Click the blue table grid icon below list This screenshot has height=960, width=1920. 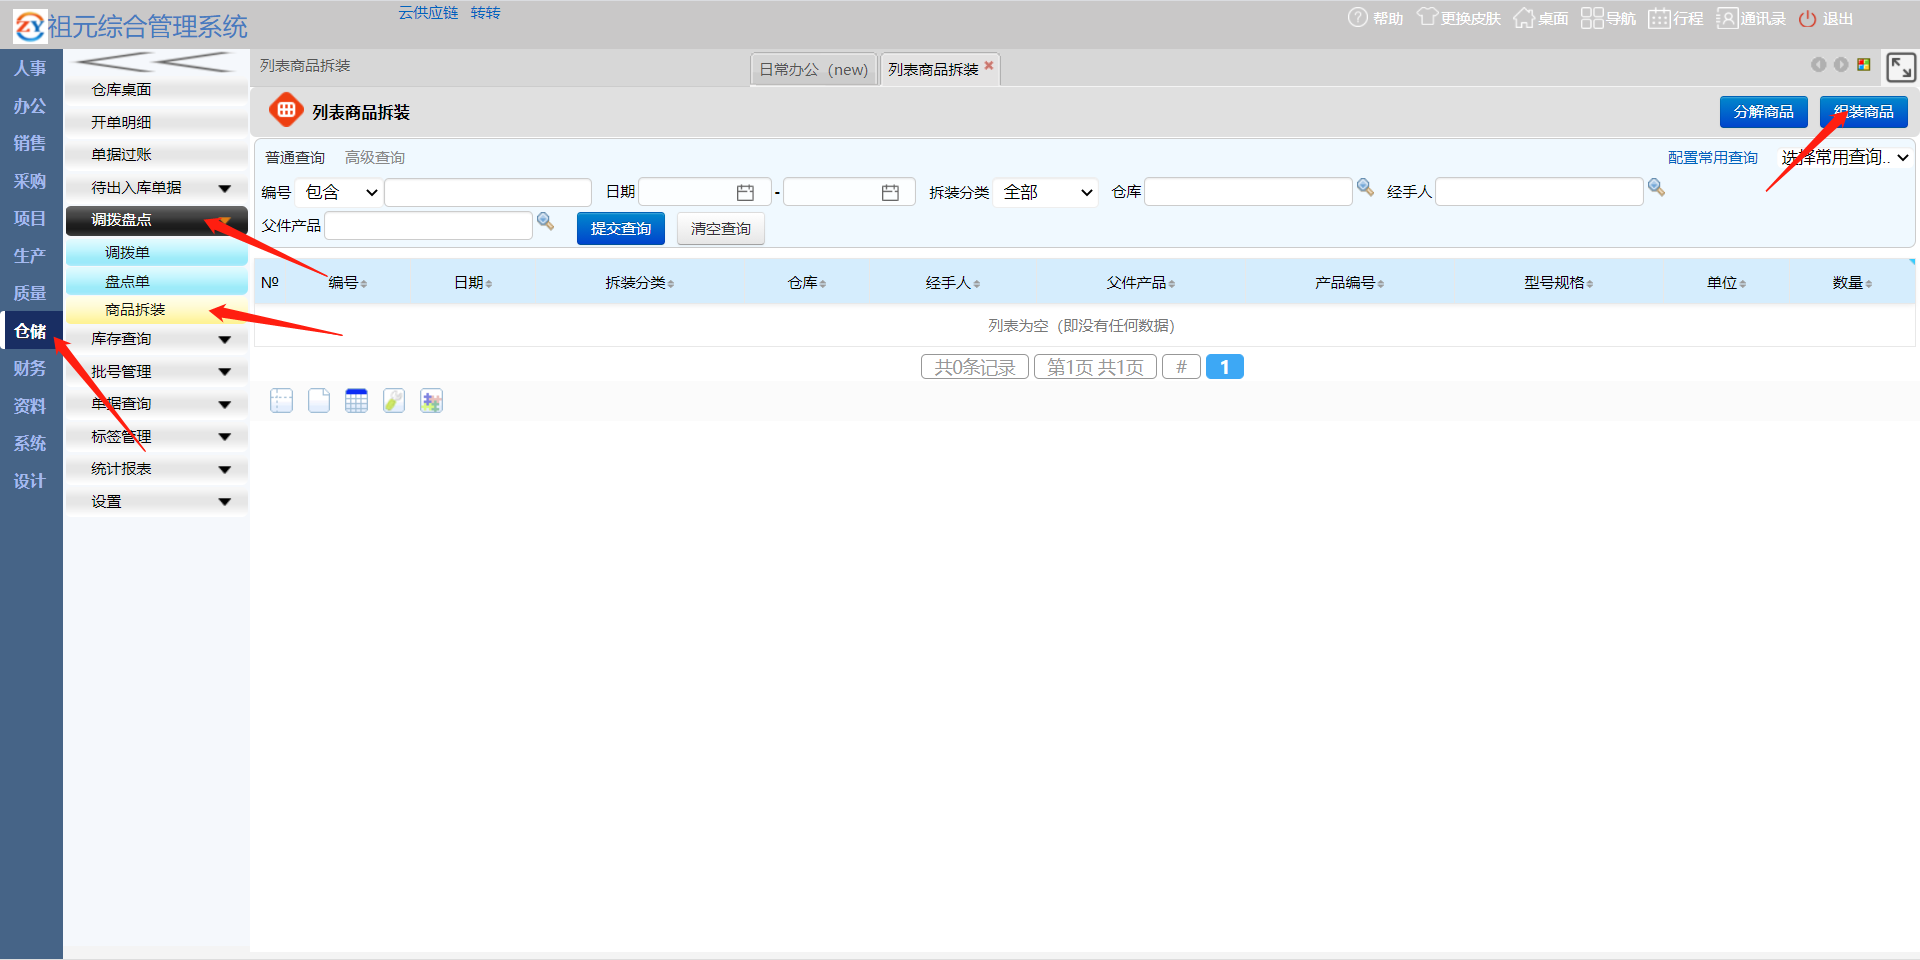(x=356, y=401)
